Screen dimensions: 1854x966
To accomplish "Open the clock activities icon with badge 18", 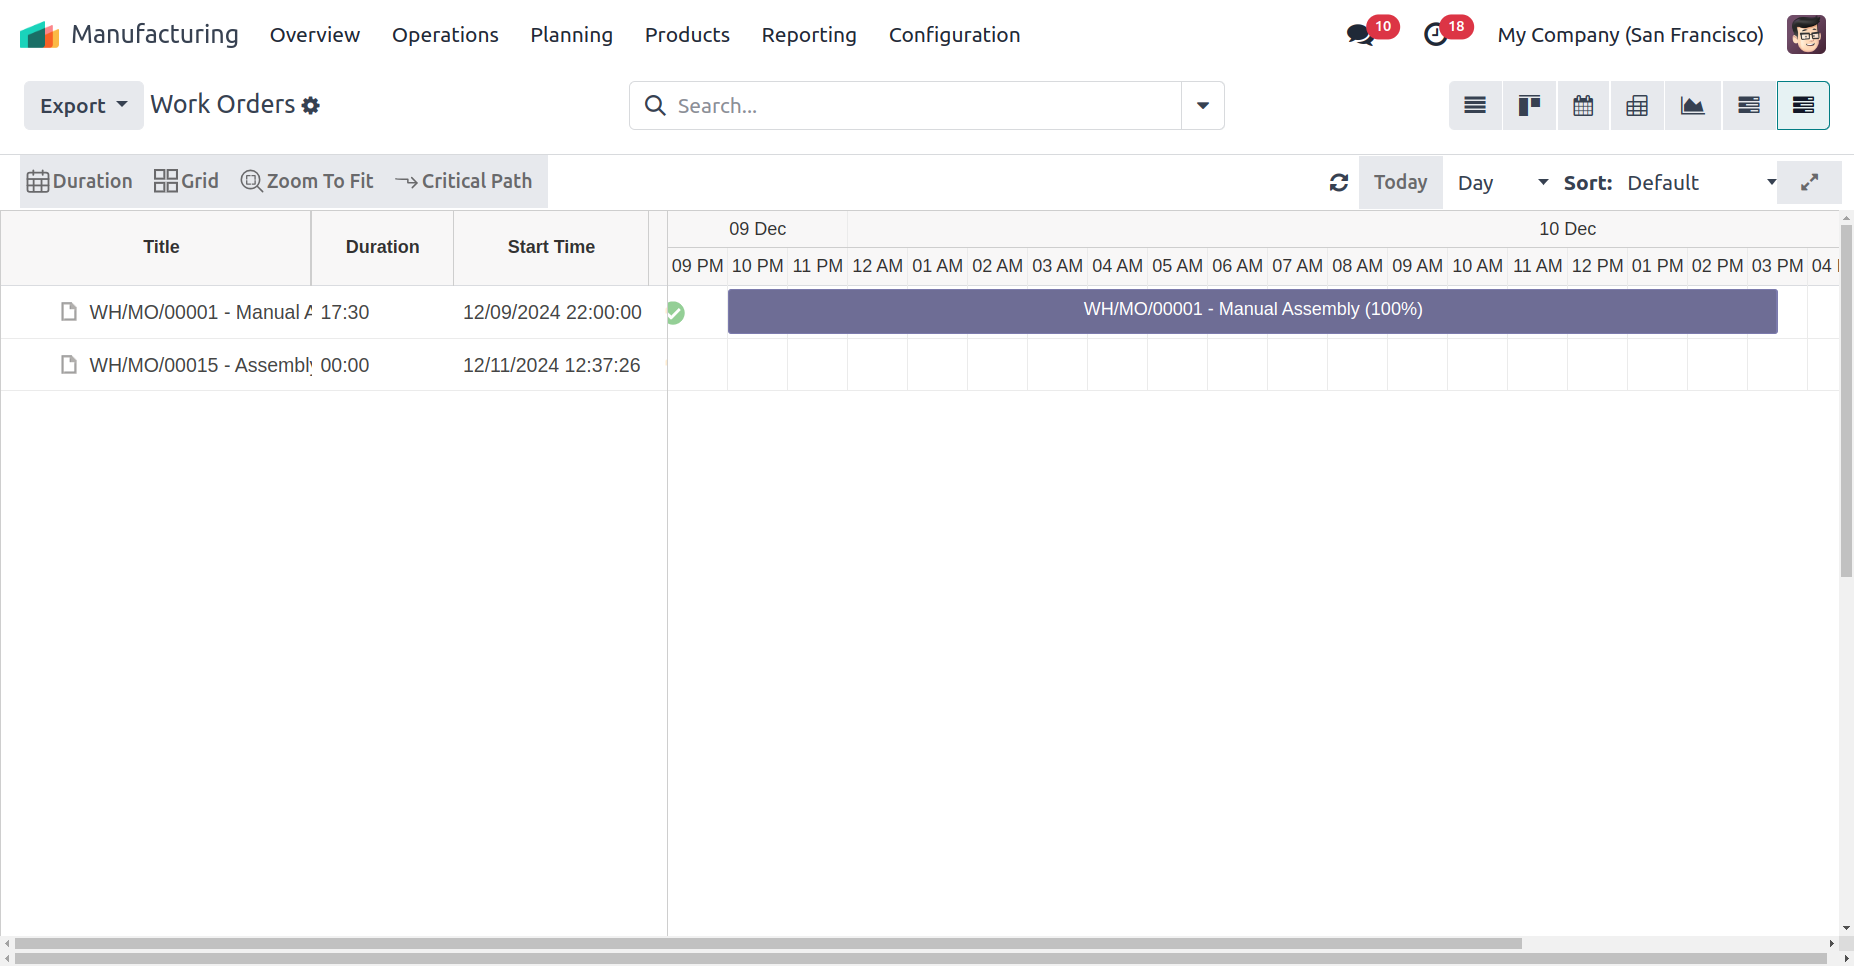I will (x=1436, y=35).
